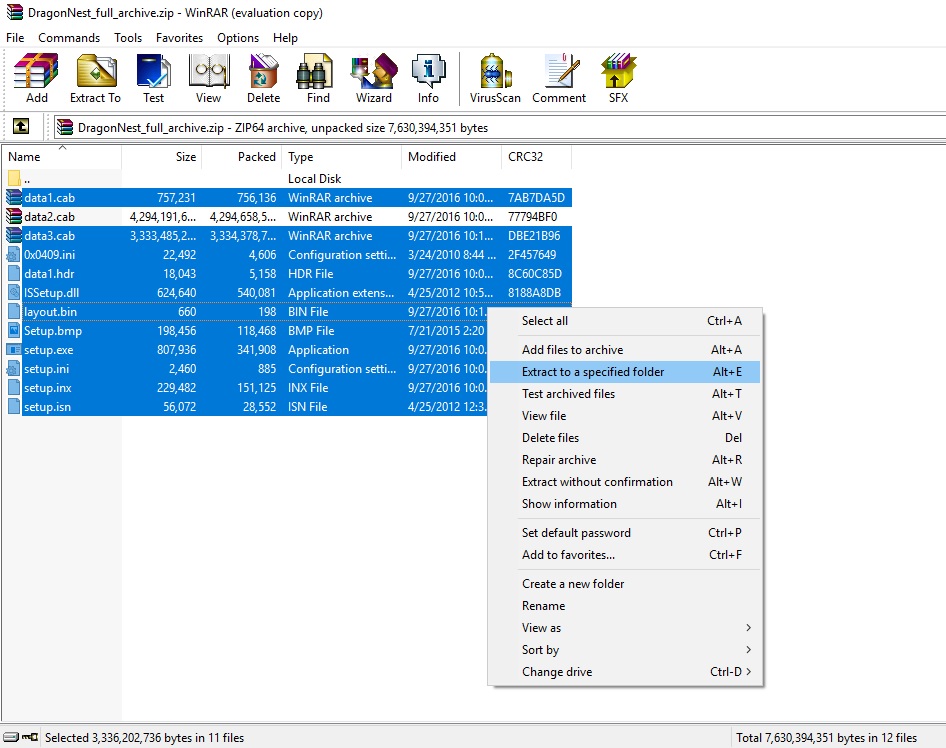Open the Favorites menu
946x748 pixels.
pos(179,37)
